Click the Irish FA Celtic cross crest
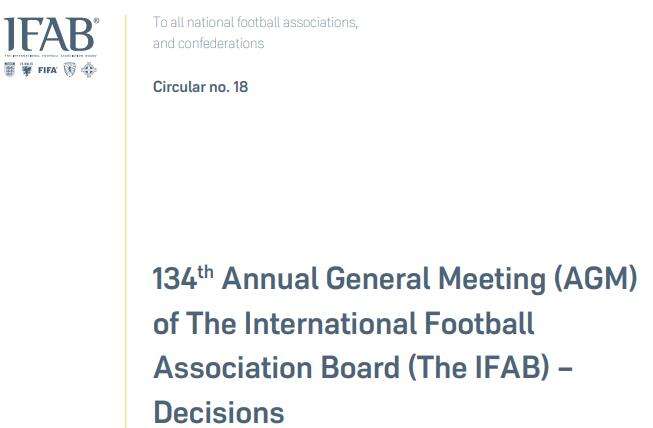This screenshot has height=428, width=653. [89, 70]
